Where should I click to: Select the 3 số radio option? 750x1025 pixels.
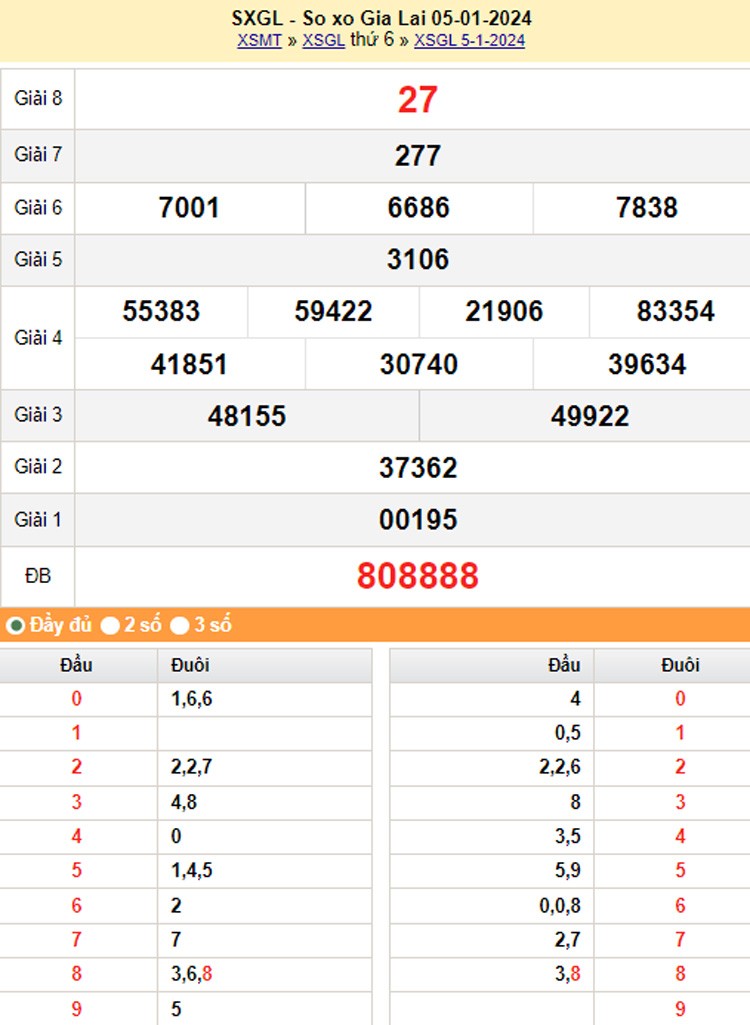(x=179, y=626)
